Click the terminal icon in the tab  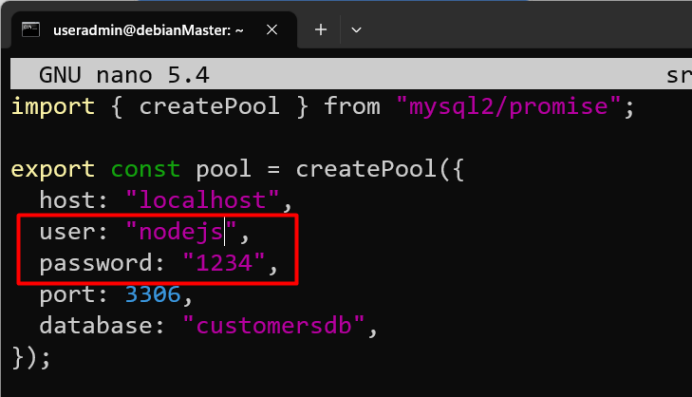[31, 30]
